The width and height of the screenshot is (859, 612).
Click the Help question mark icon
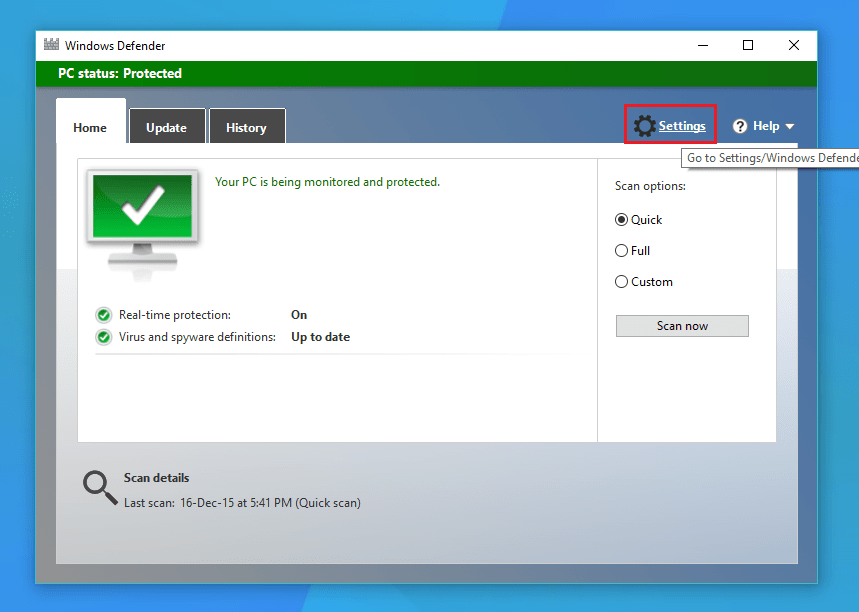tap(740, 127)
